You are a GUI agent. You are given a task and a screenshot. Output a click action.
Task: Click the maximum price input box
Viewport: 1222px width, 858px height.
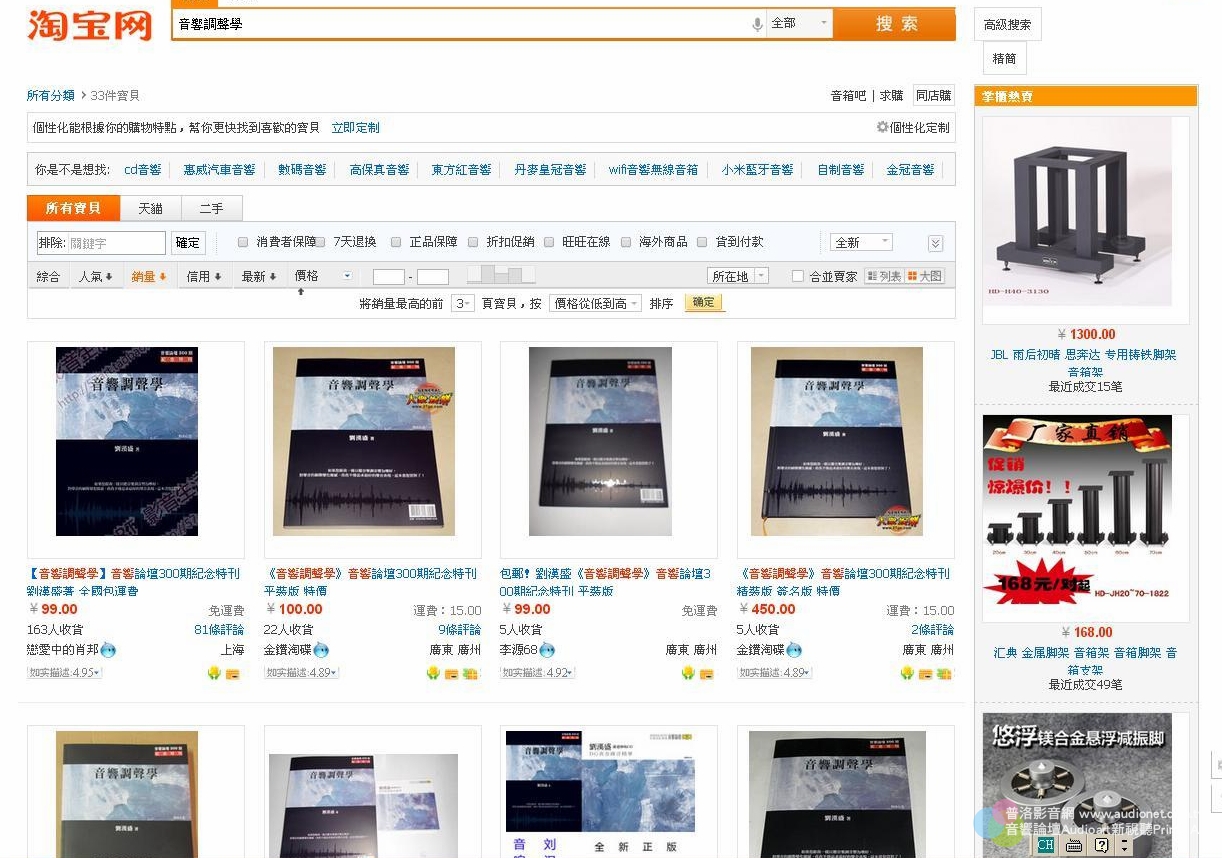(433, 276)
